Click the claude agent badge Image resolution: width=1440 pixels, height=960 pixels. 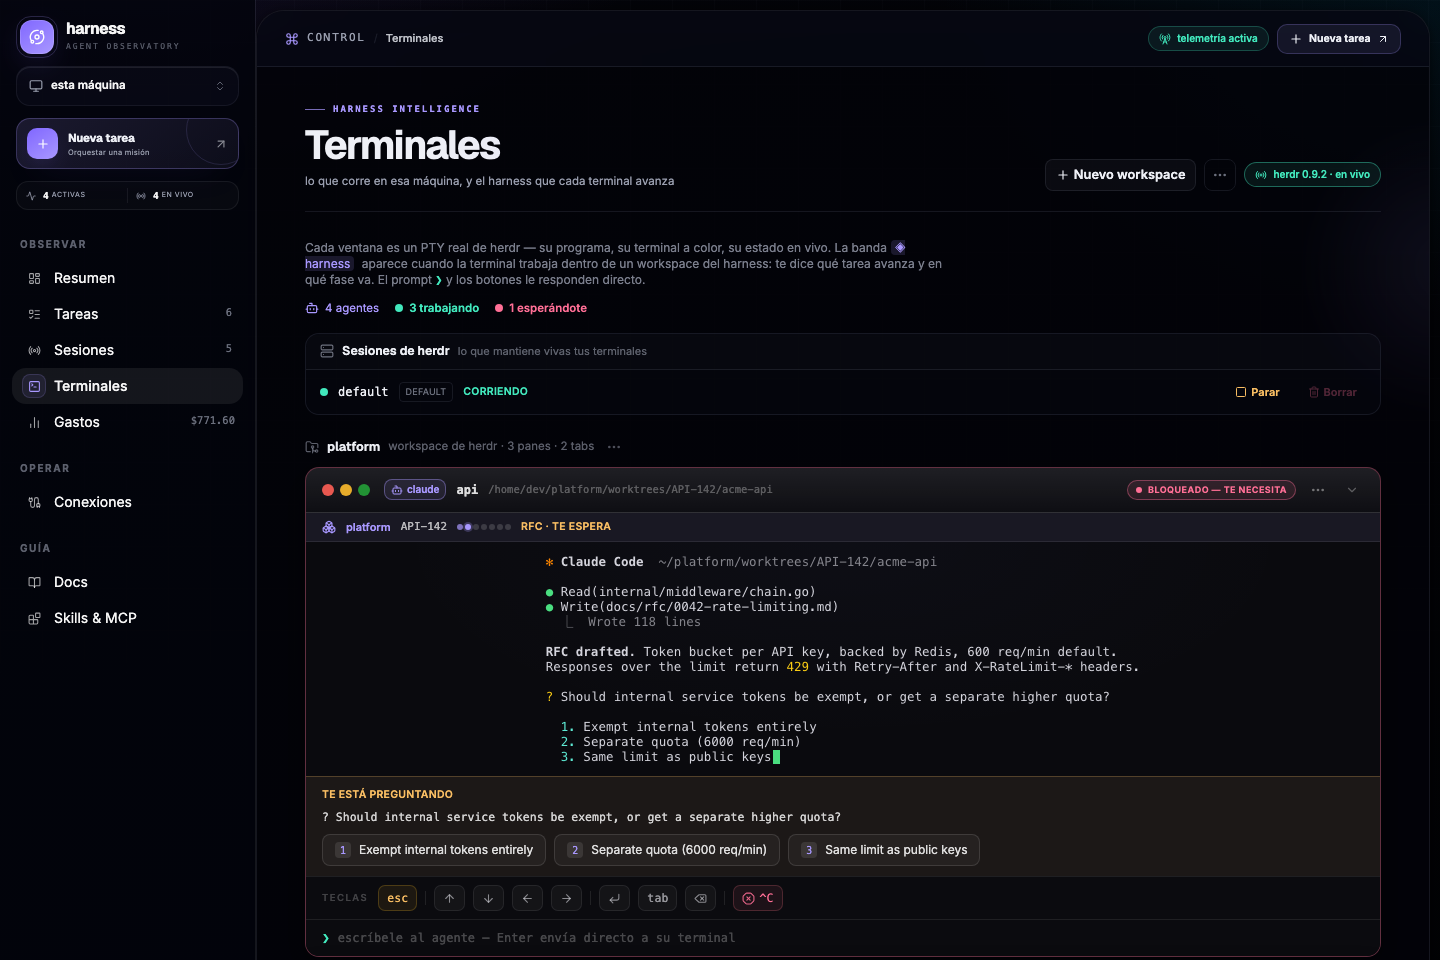pyautogui.click(x=415, y=490)
